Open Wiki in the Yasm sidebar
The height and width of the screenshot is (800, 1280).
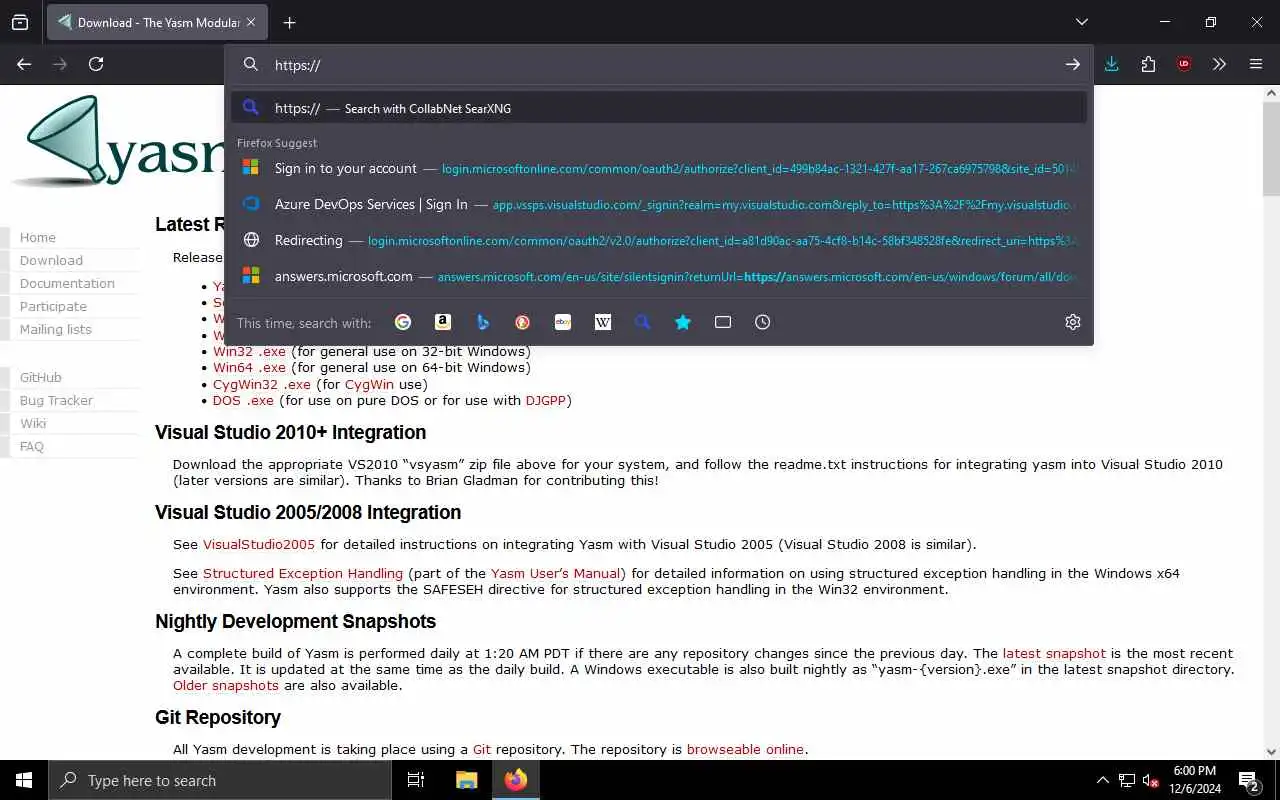pos(33,423)
